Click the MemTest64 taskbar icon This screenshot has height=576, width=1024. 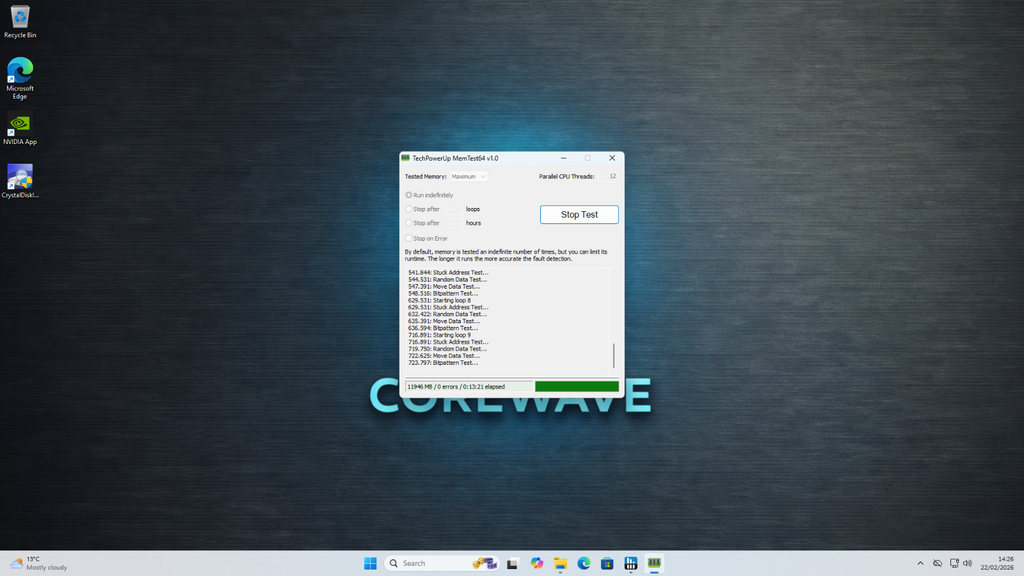click(655, 563)
